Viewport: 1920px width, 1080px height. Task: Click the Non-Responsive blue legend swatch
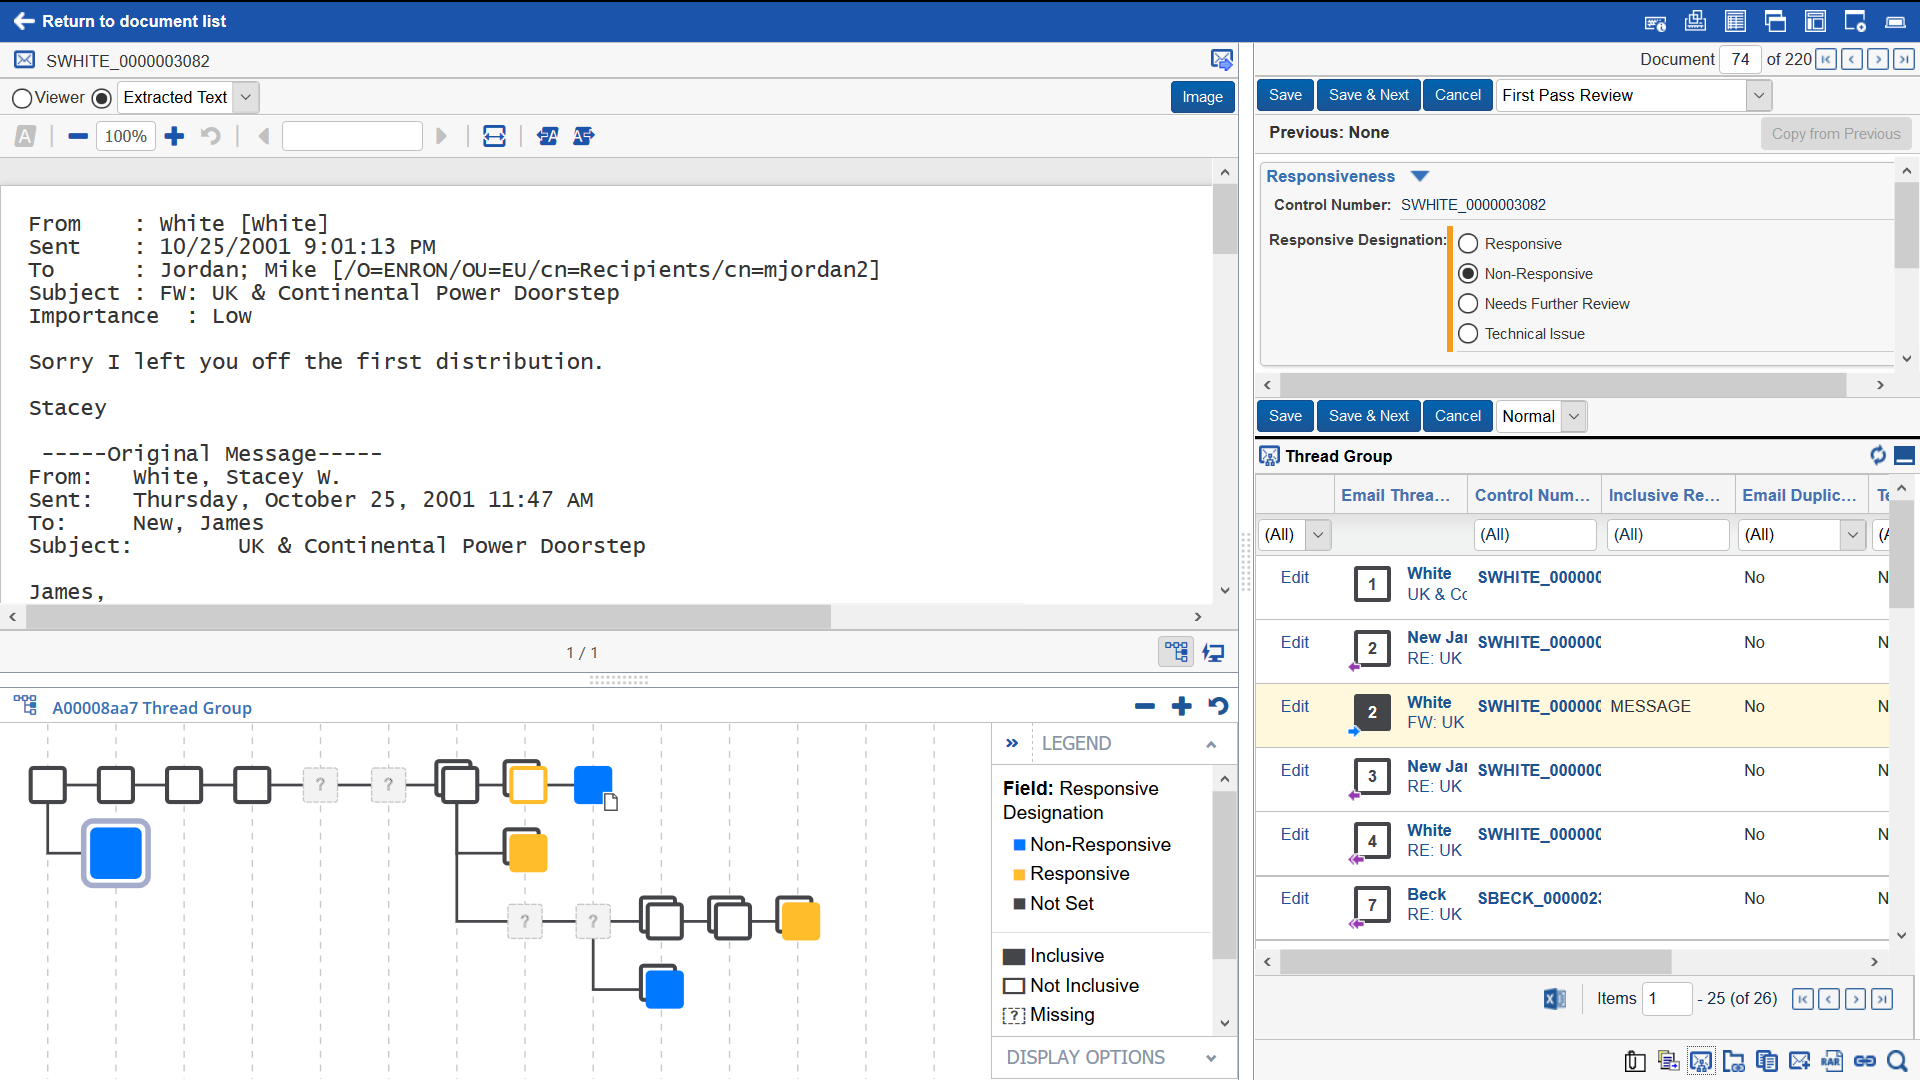pos(1019,845)
